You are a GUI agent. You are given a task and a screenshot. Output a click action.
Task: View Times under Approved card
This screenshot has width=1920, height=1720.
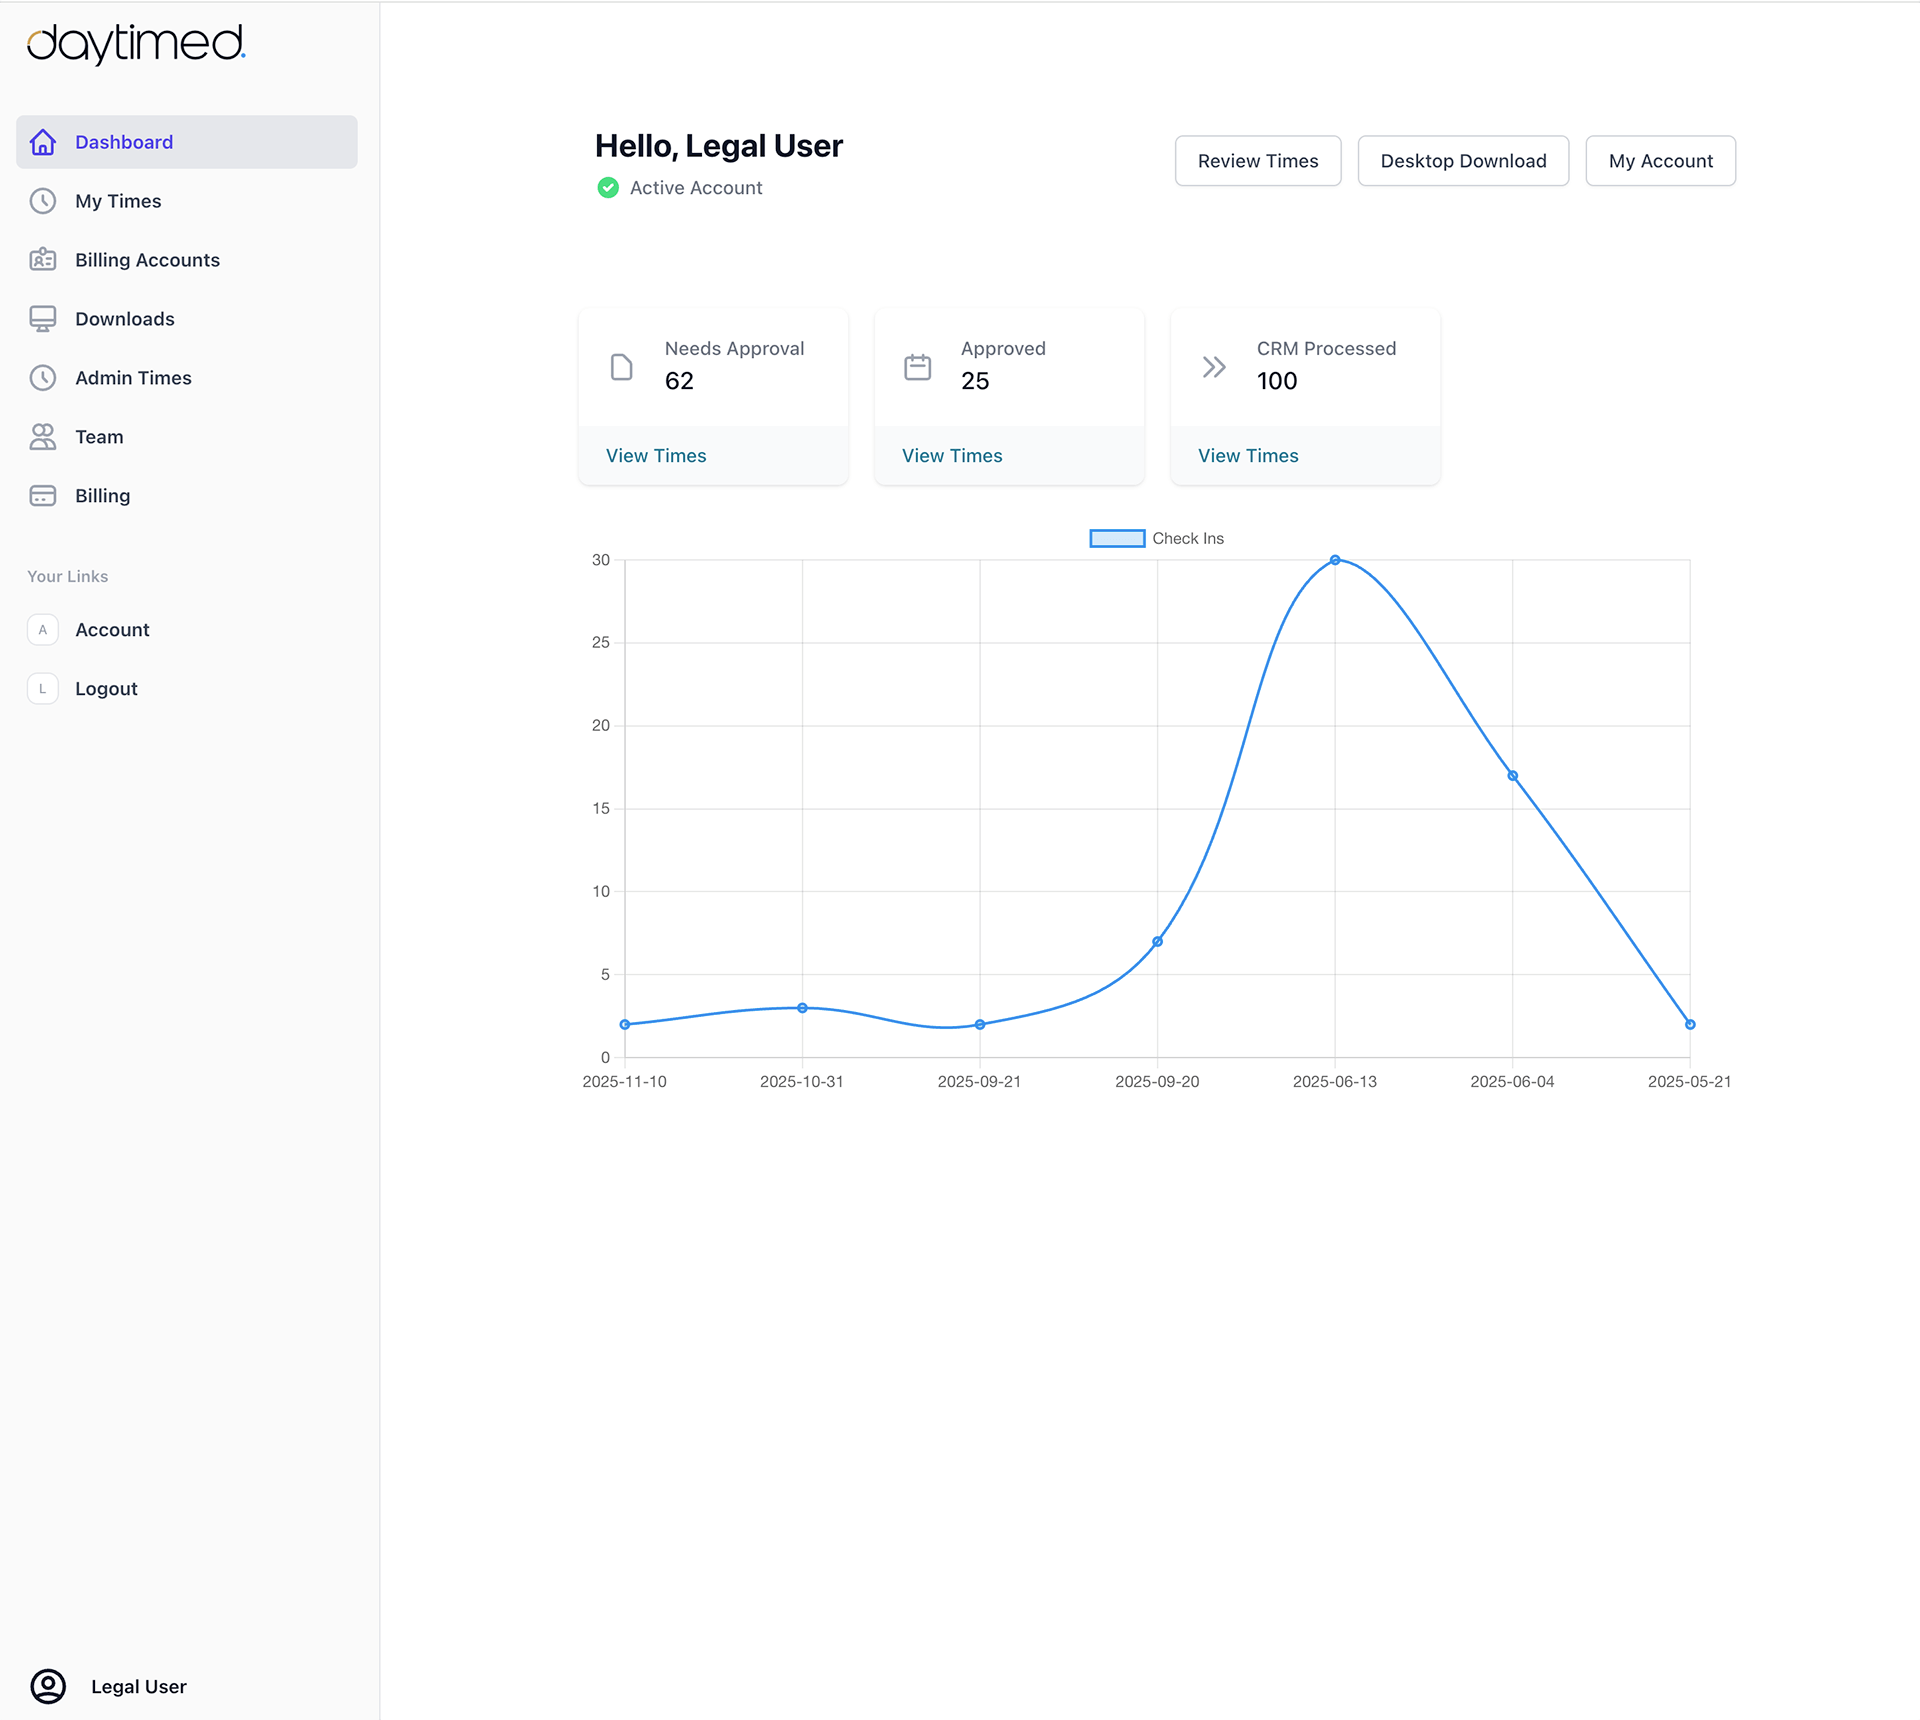tap(952, 456)
